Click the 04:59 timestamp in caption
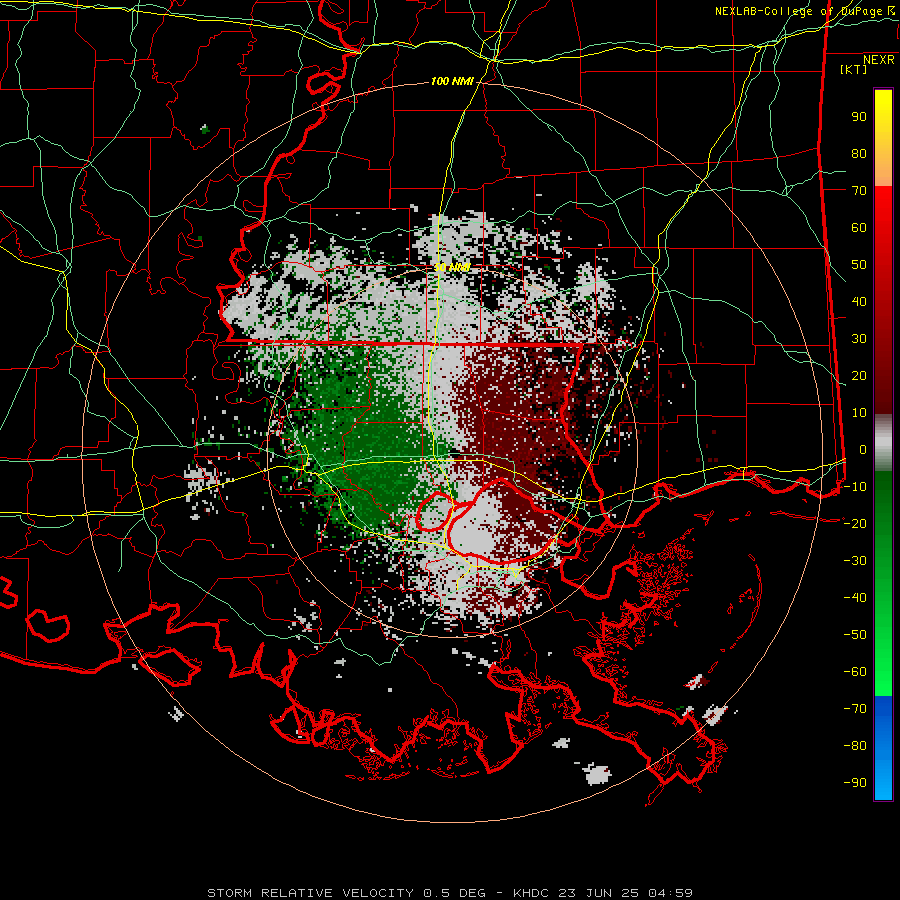This screenshot has height=900, width=900. 670,893
